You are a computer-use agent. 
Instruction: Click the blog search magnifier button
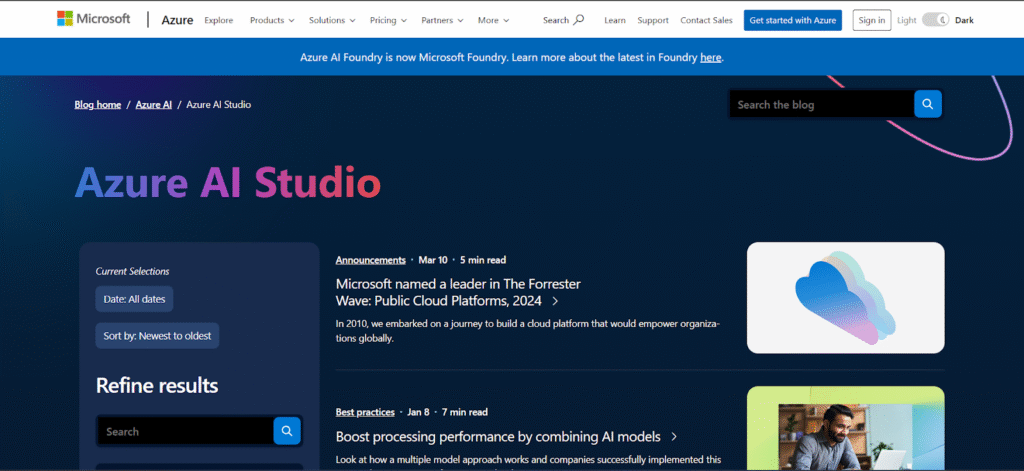click(x=928, y=104)
